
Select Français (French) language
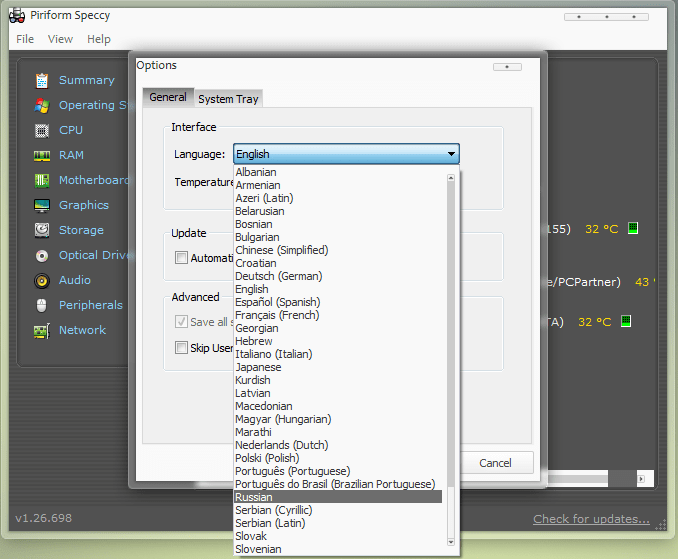(338, 315)
